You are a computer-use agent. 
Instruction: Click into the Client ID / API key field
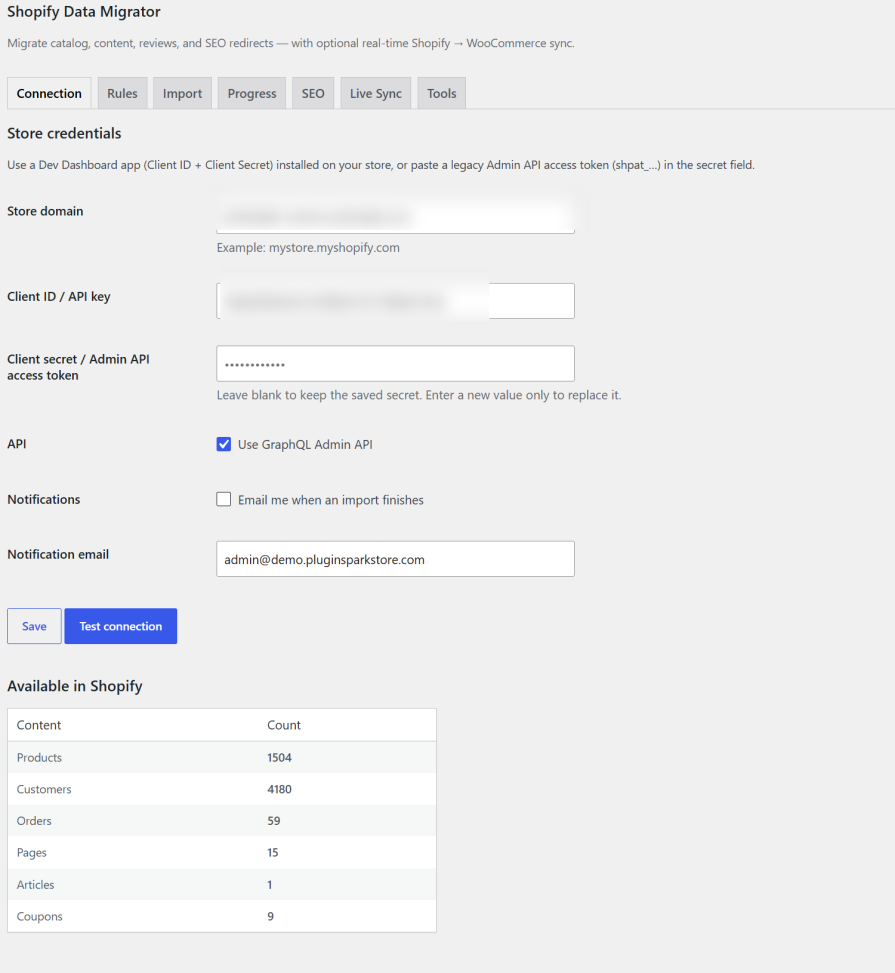[395, 301]
